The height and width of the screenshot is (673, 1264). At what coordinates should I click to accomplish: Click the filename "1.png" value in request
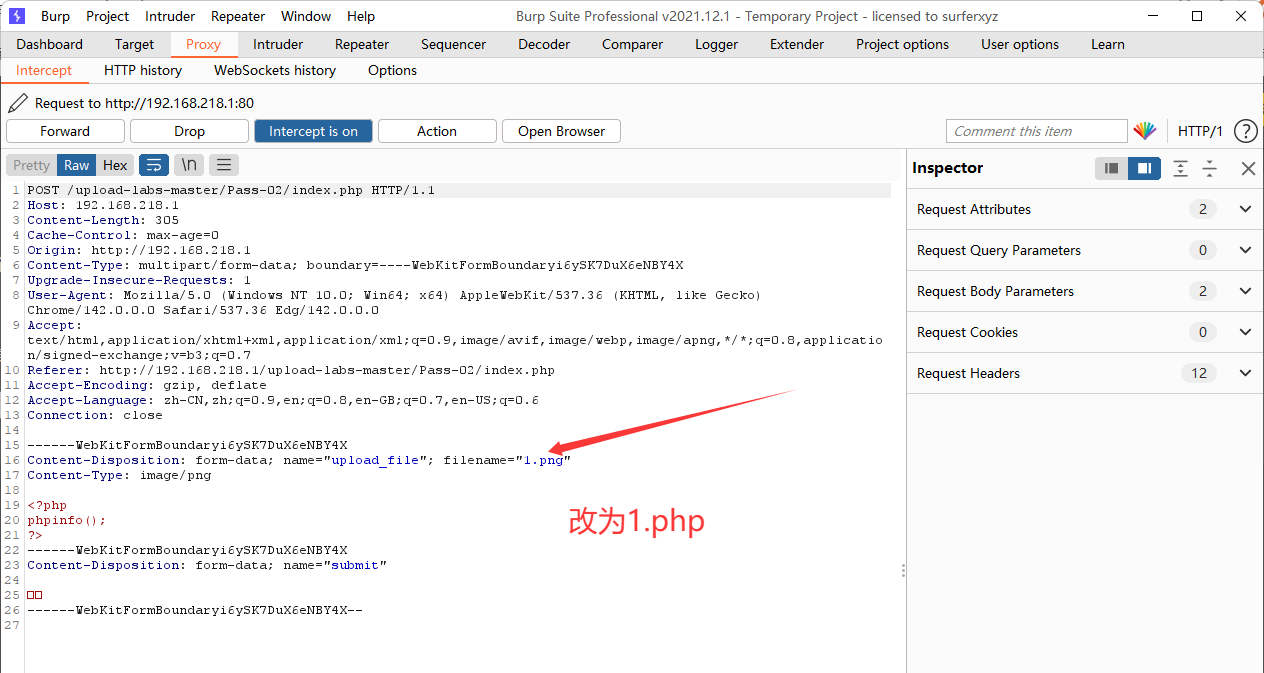point(543,460)
